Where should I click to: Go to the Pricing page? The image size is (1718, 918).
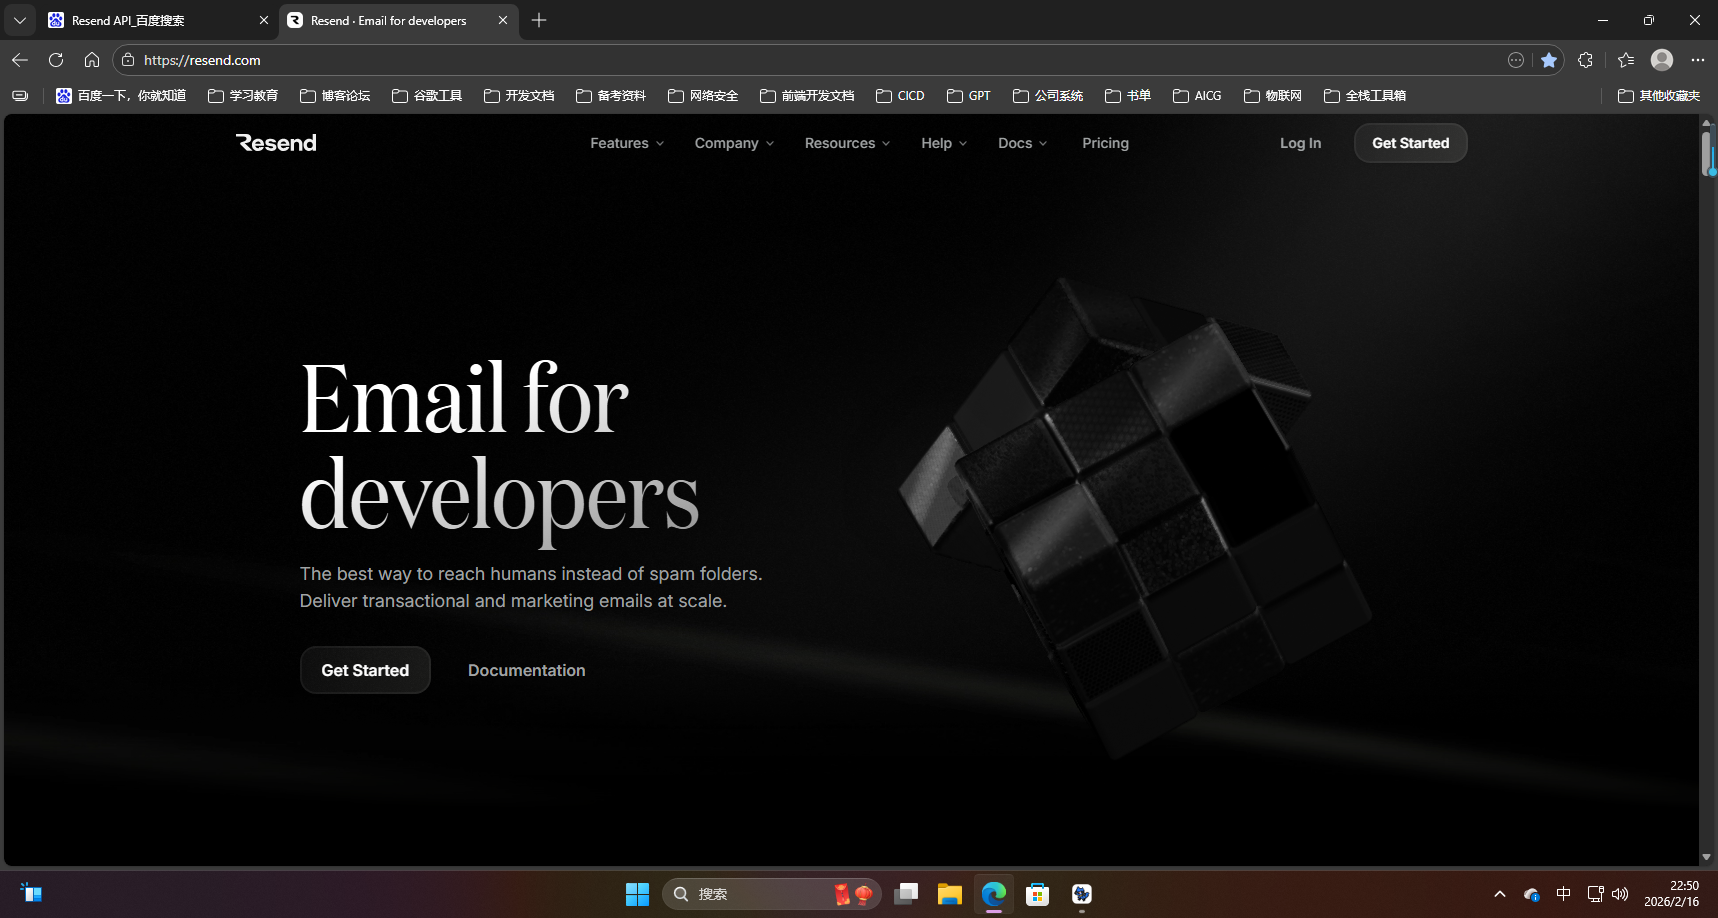point(1105,143)
